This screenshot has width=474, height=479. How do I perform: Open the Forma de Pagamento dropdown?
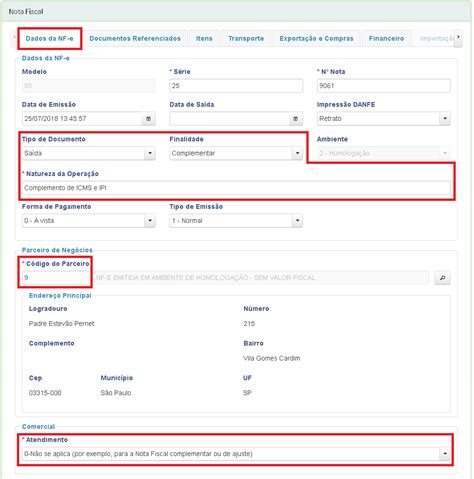coord(150,221)
